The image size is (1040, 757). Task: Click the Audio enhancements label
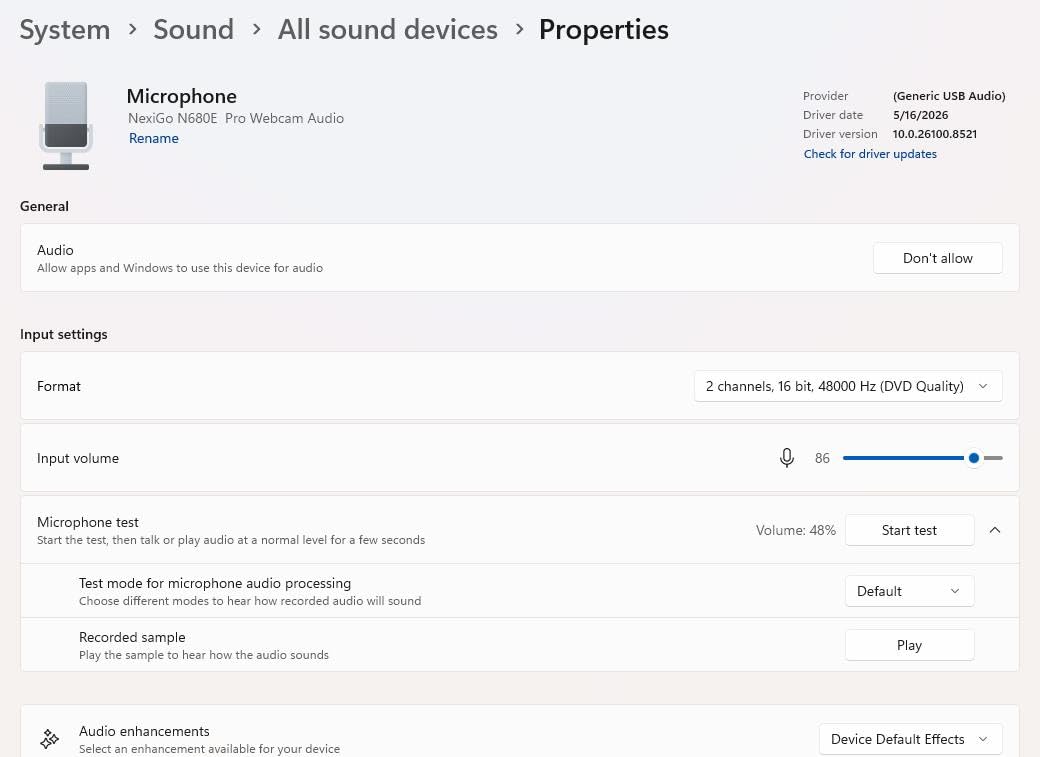(144, 731)
